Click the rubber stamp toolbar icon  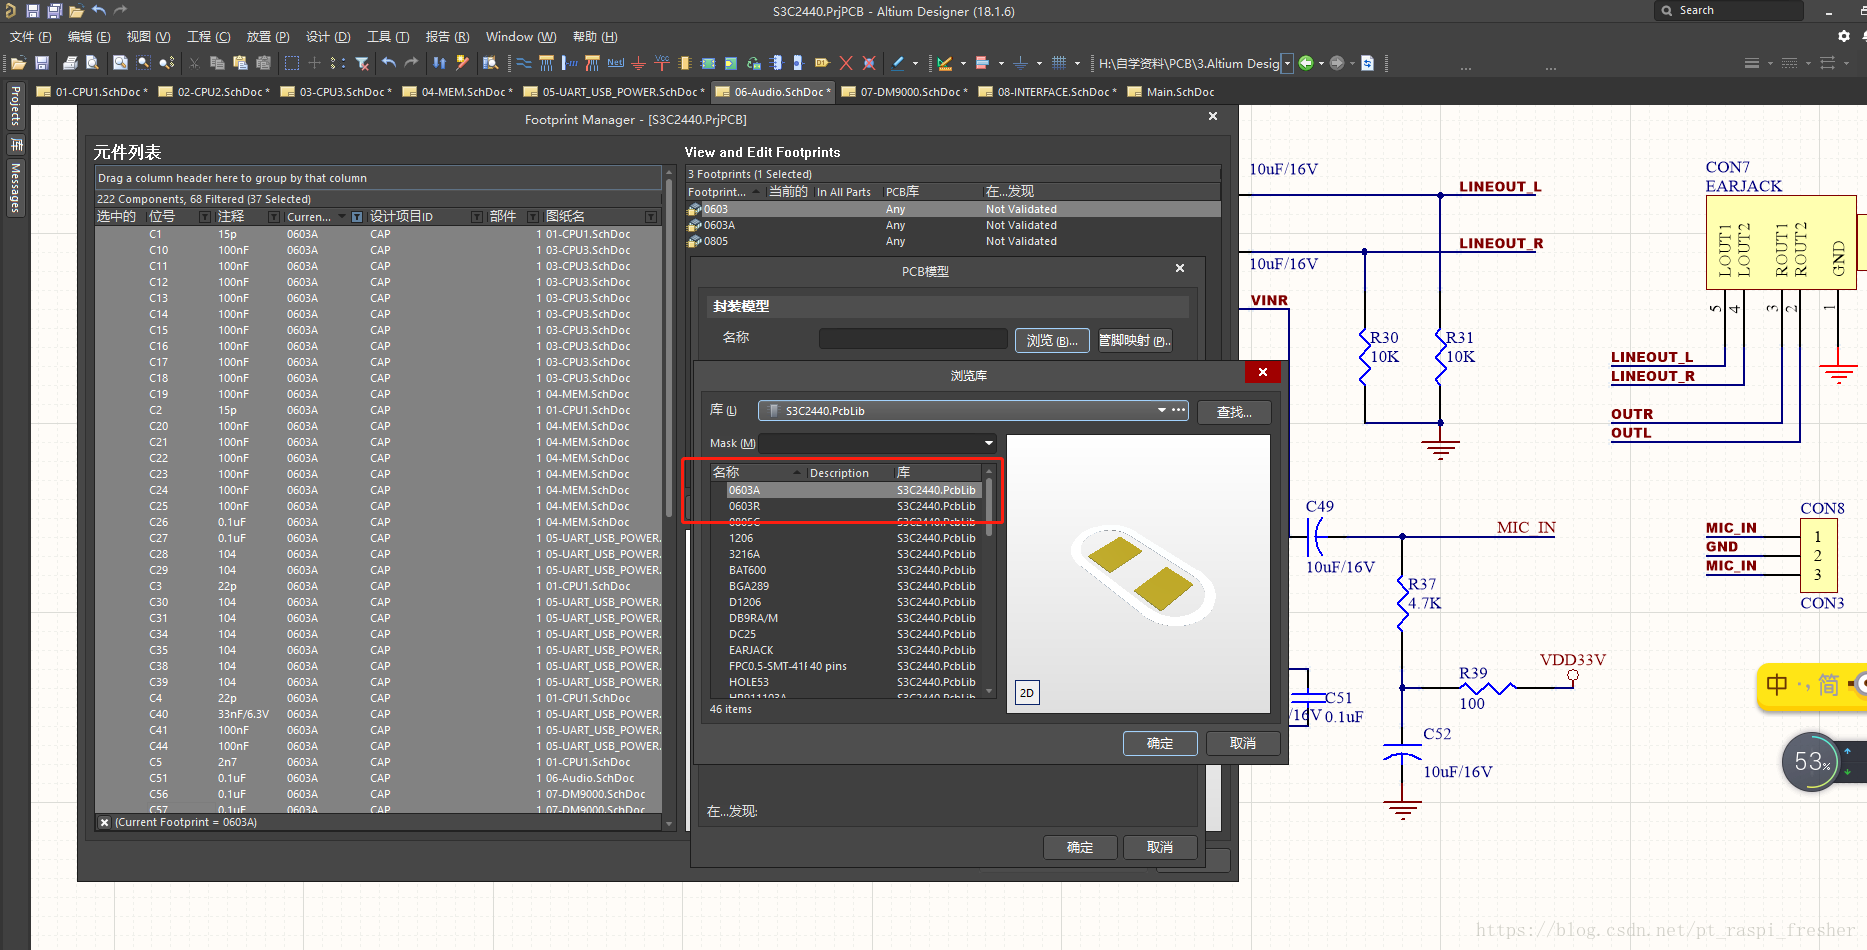point(263,63)
